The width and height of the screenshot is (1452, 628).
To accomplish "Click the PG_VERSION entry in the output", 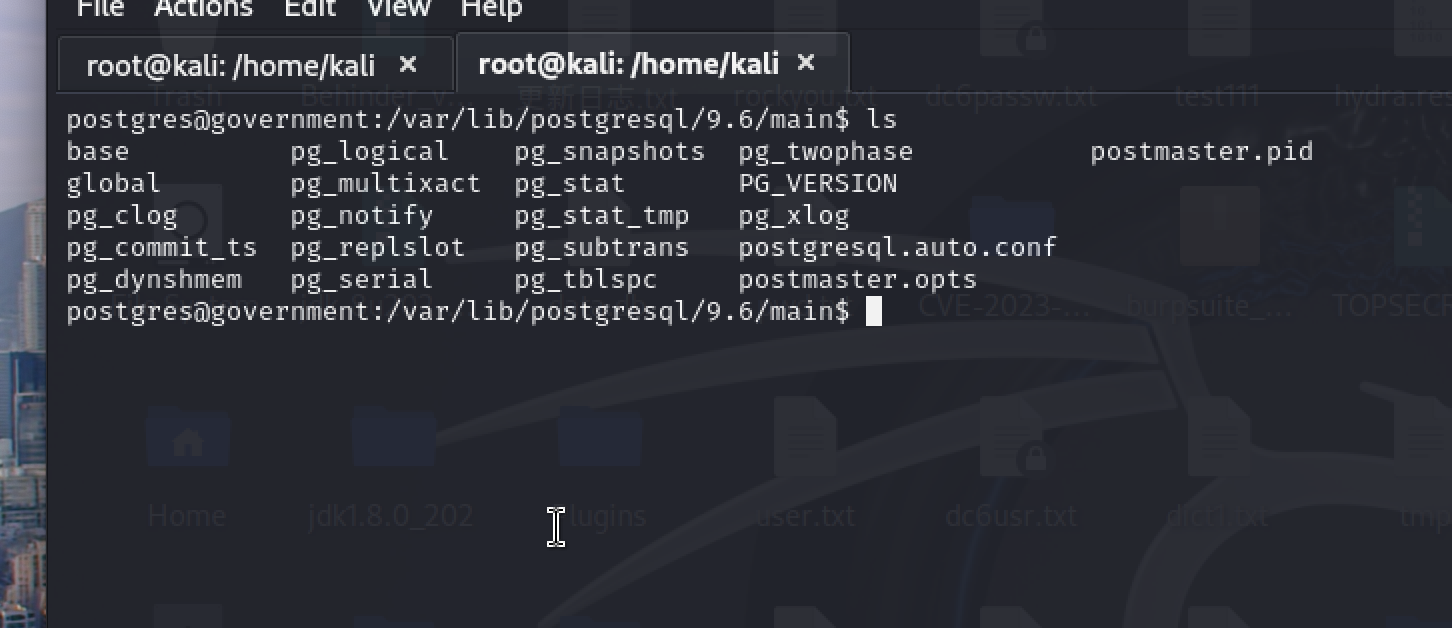I will (818, 184).
